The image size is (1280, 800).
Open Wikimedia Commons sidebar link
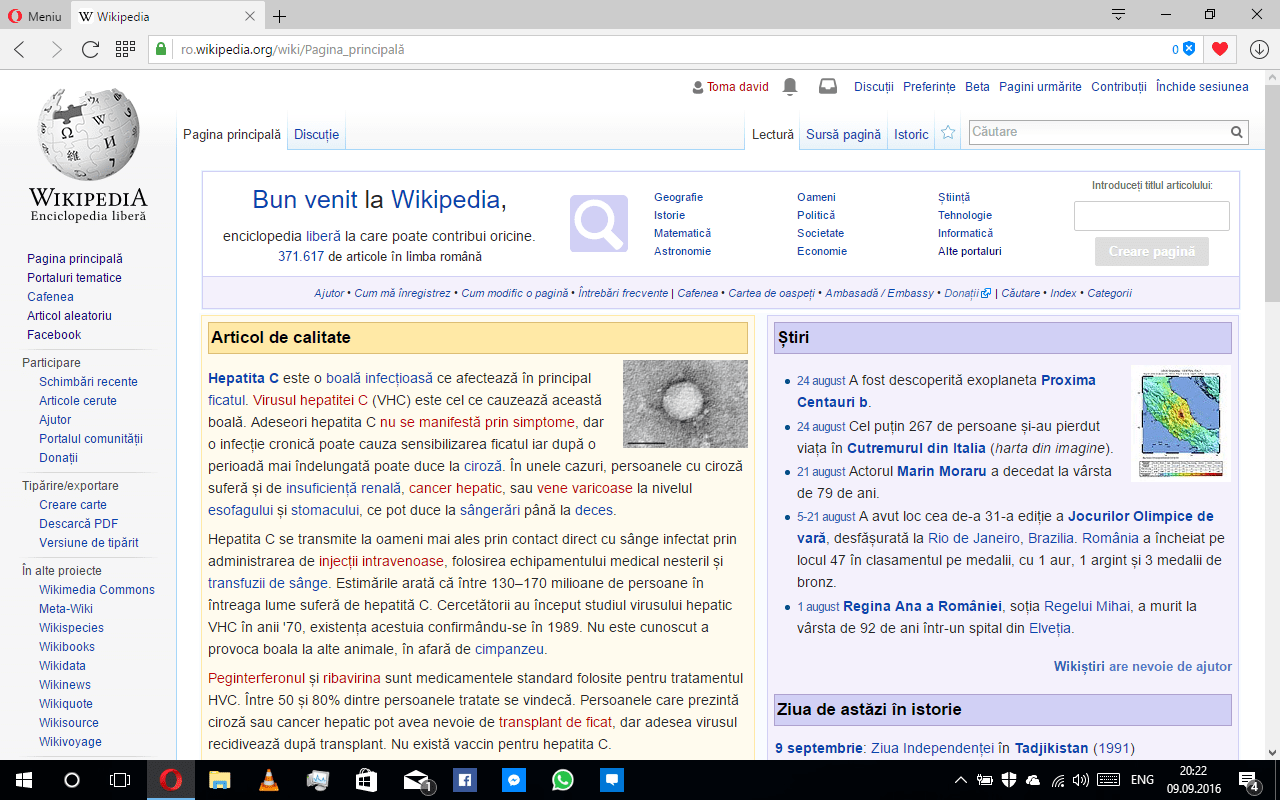pos(97,590)
